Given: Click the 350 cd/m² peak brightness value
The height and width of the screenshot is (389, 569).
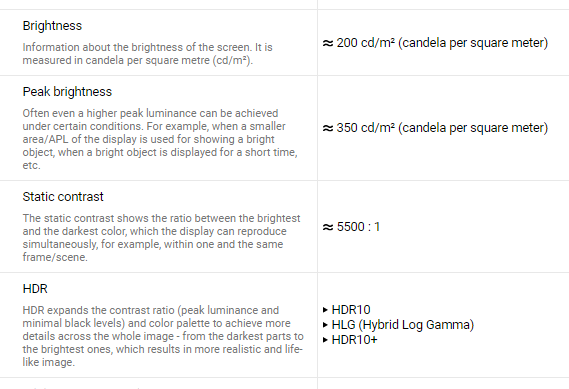Looking at the screenshot, I should (442, 128).
